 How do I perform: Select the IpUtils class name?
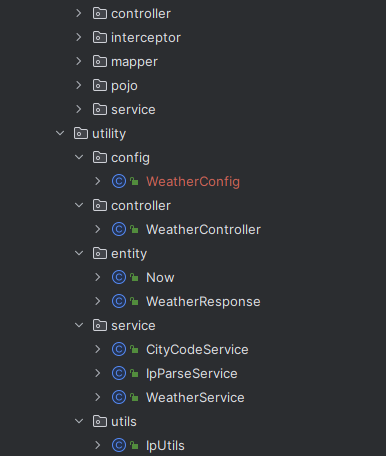(165, 446)
